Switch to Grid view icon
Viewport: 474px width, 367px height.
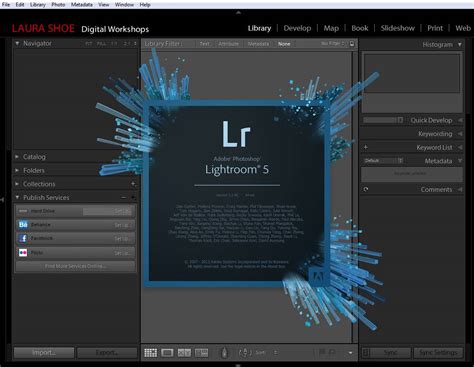coord(150,352)
